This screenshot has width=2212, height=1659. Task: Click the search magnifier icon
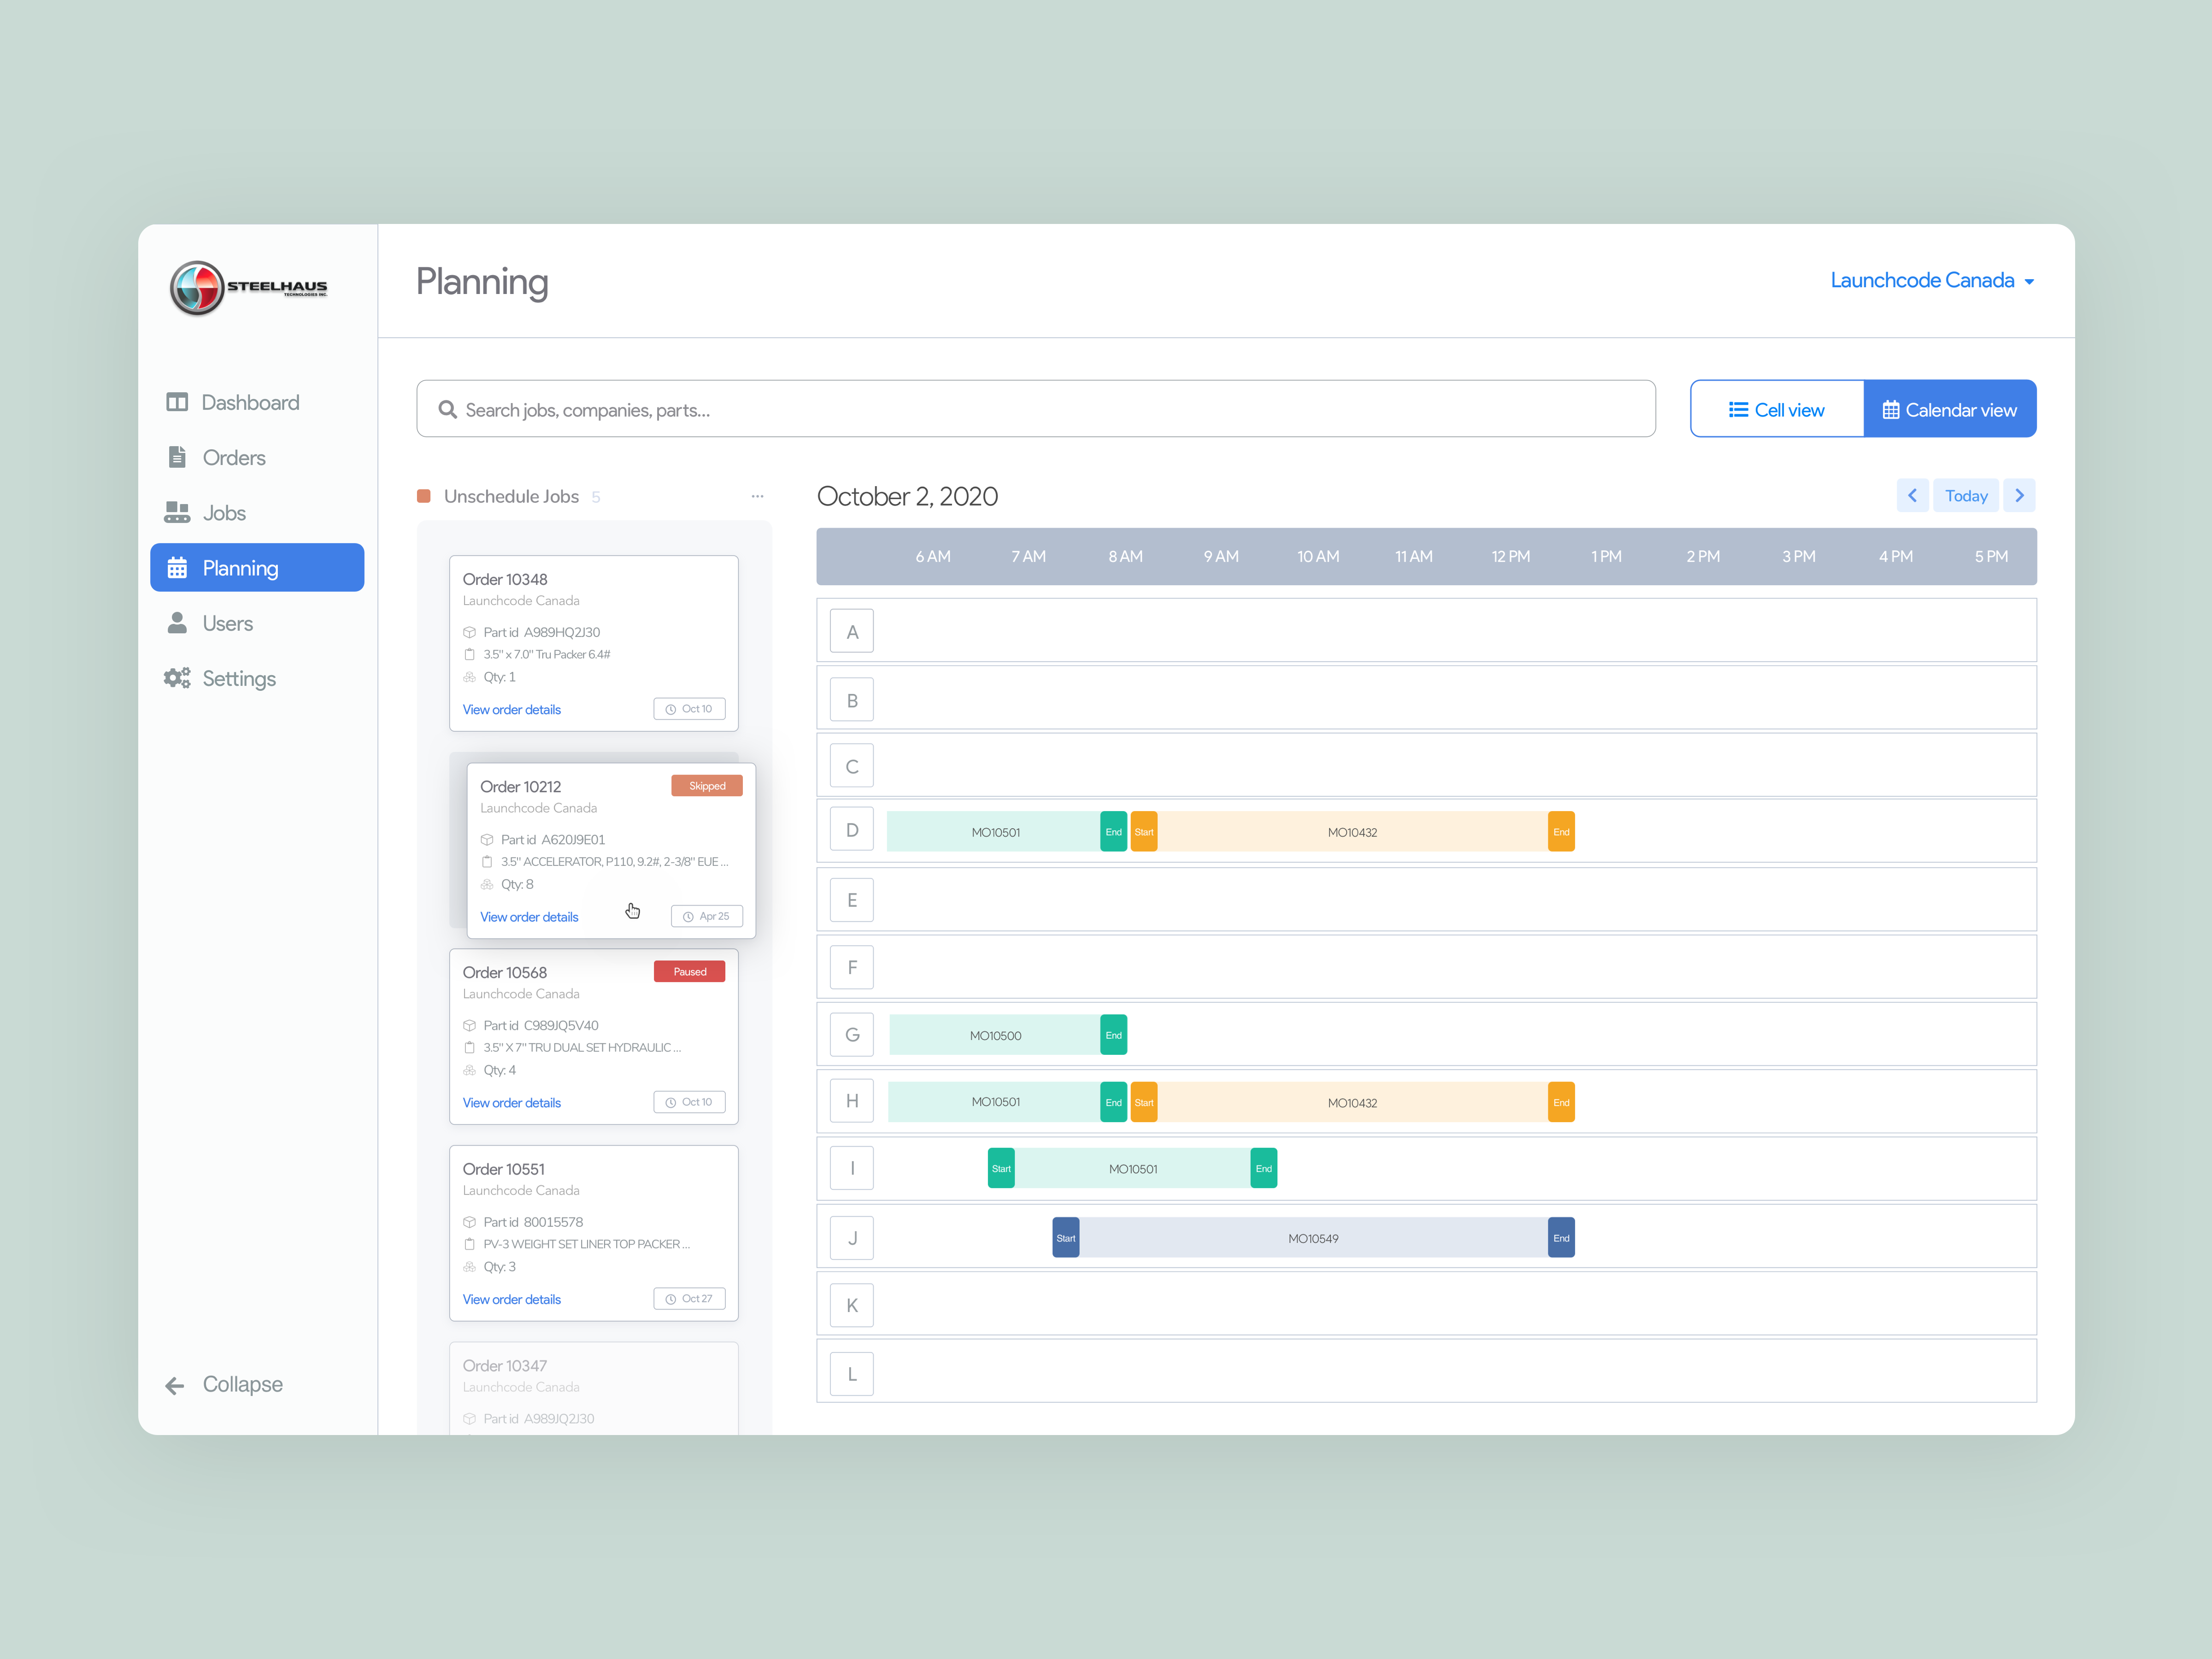[x=447, y=410]
